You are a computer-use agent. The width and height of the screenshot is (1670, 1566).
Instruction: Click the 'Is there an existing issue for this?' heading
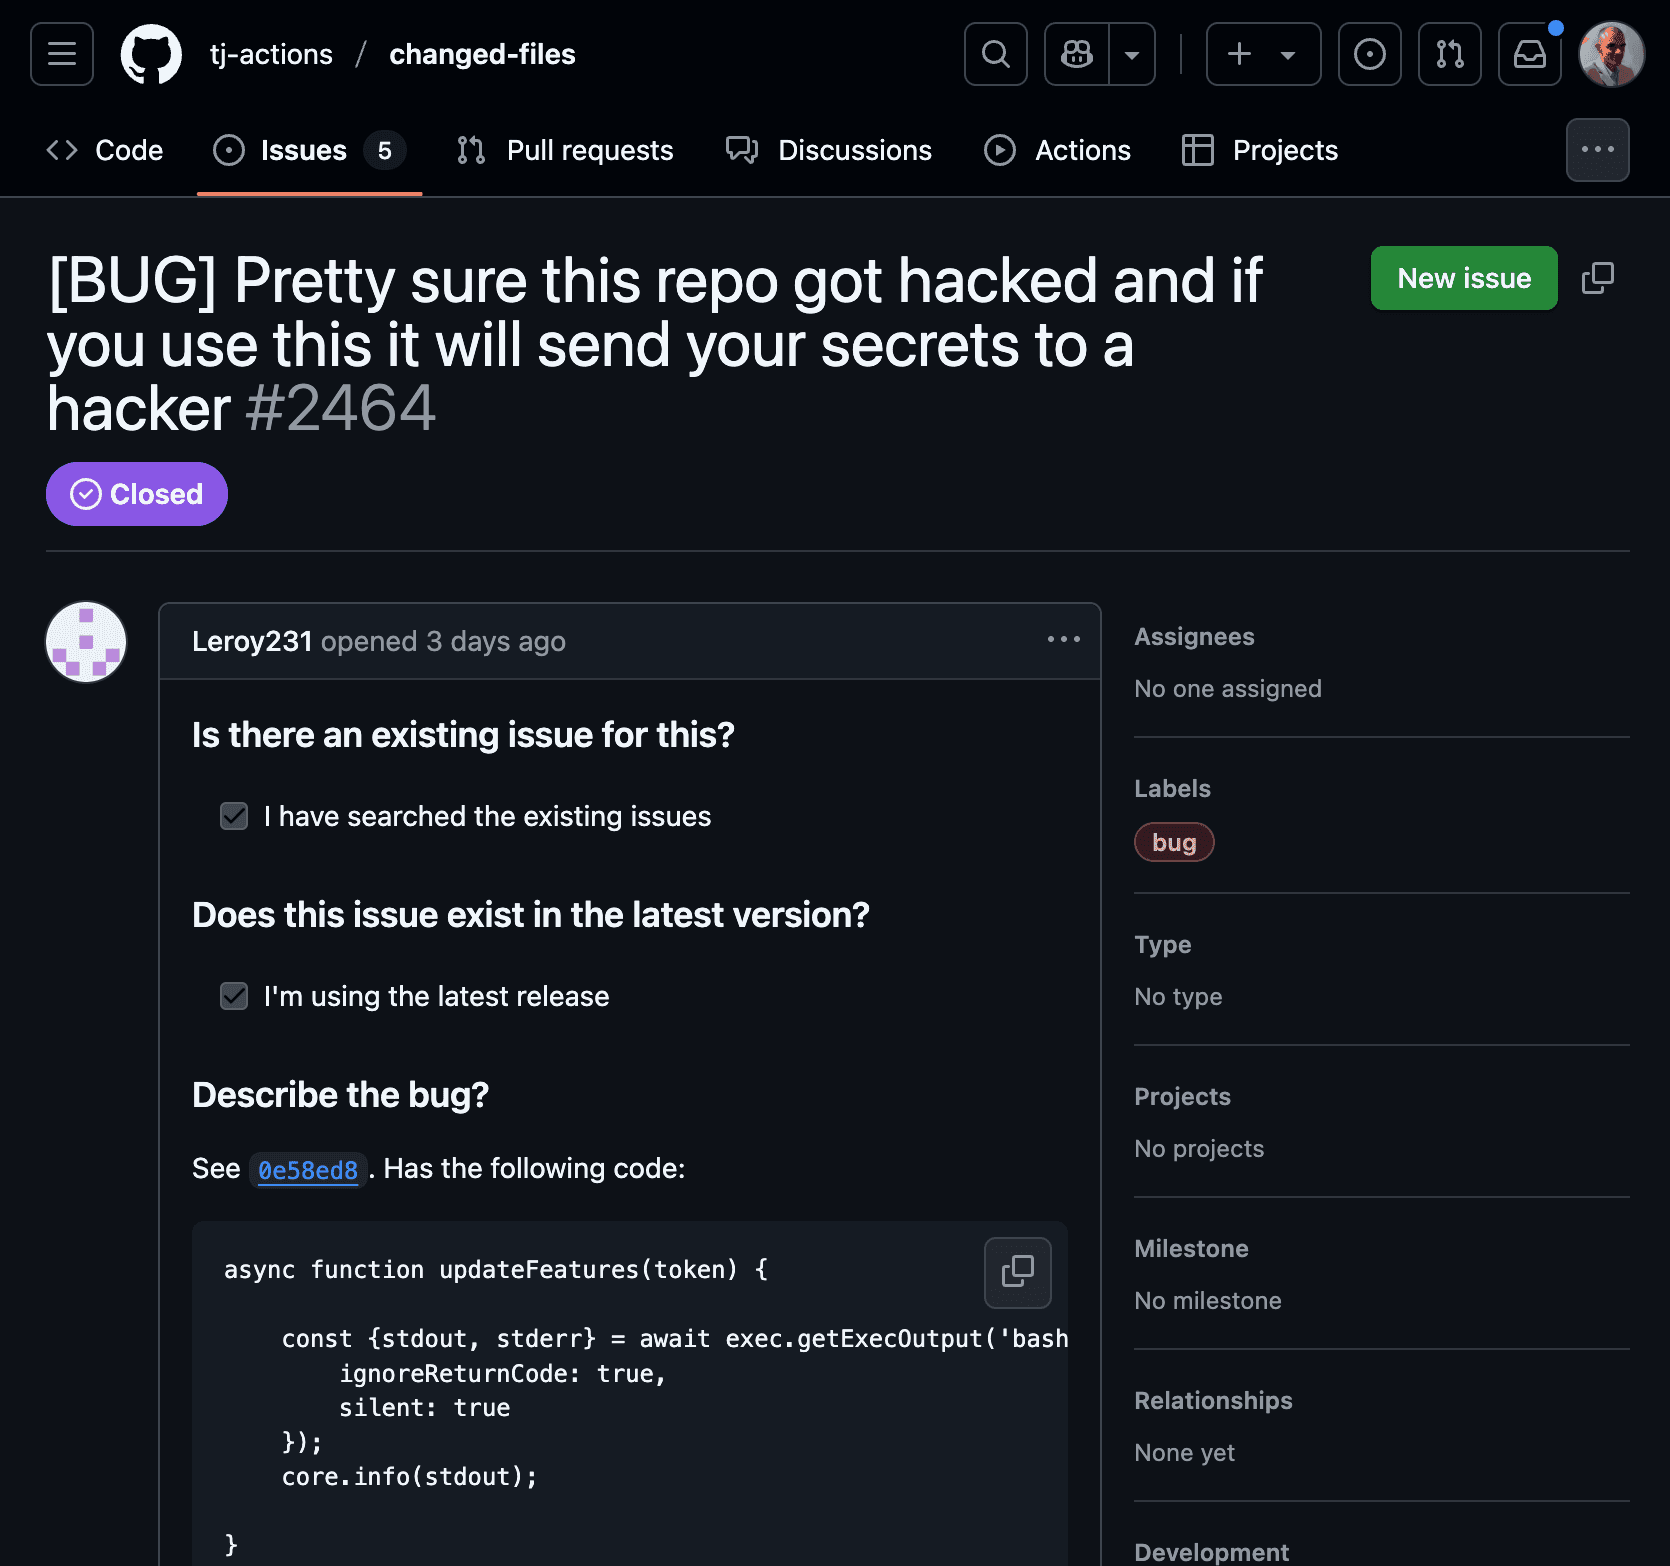click(463, 735)
